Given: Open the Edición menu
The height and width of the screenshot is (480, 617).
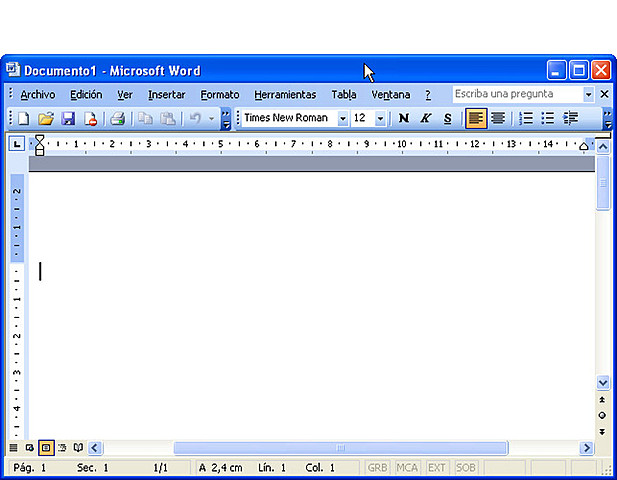Looking at the screenshot, I should 86,95.
